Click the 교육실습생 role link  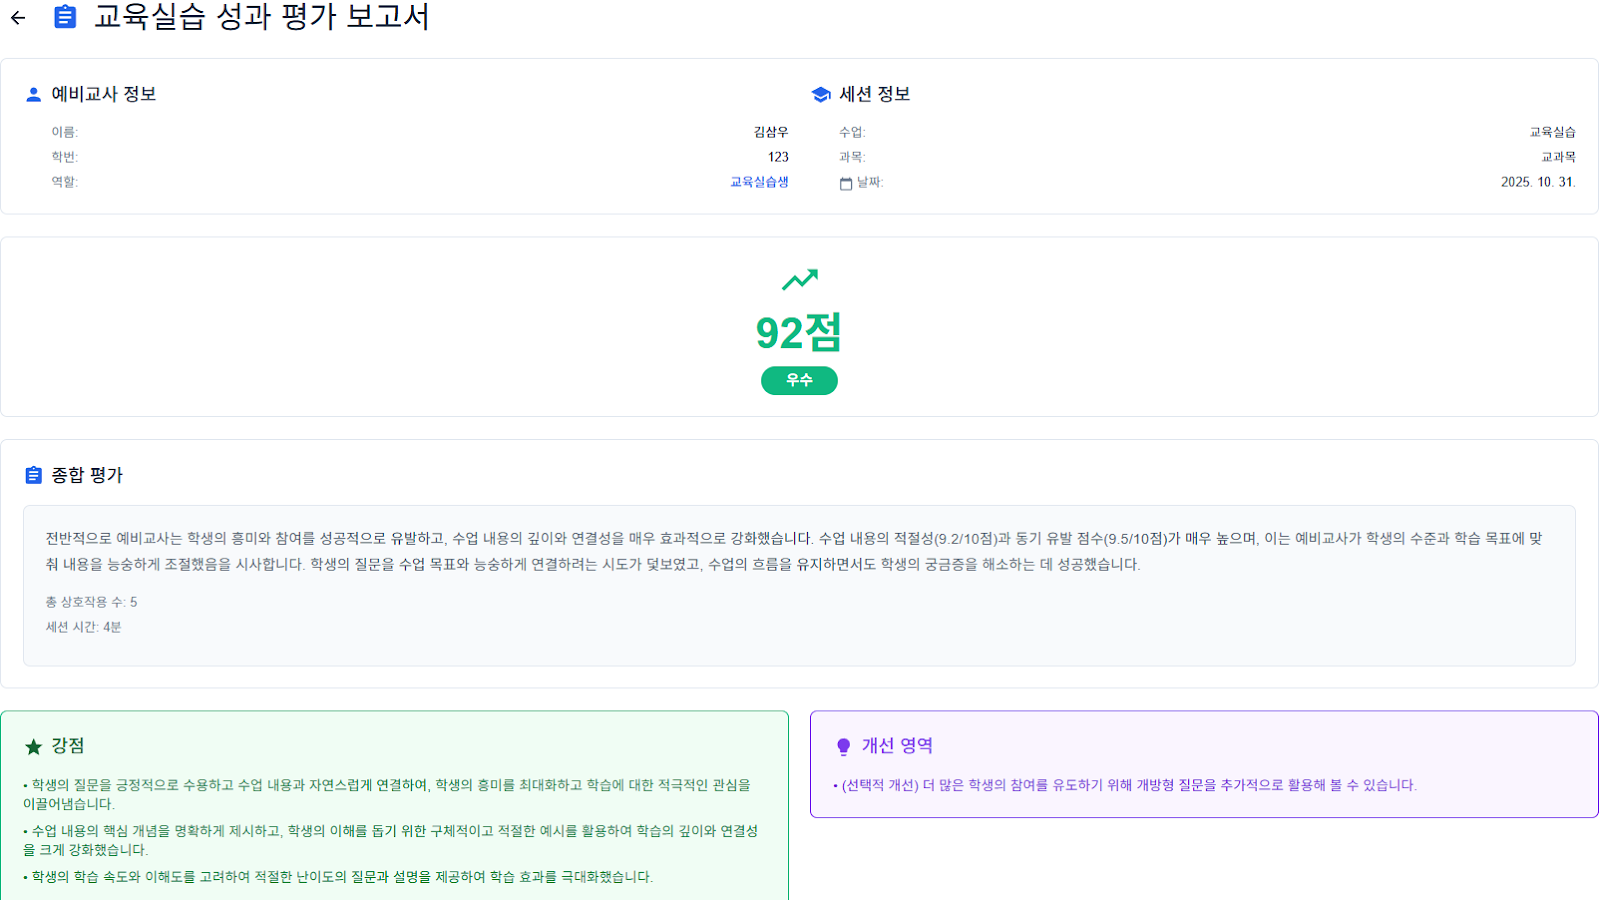[x=759, y=182]
